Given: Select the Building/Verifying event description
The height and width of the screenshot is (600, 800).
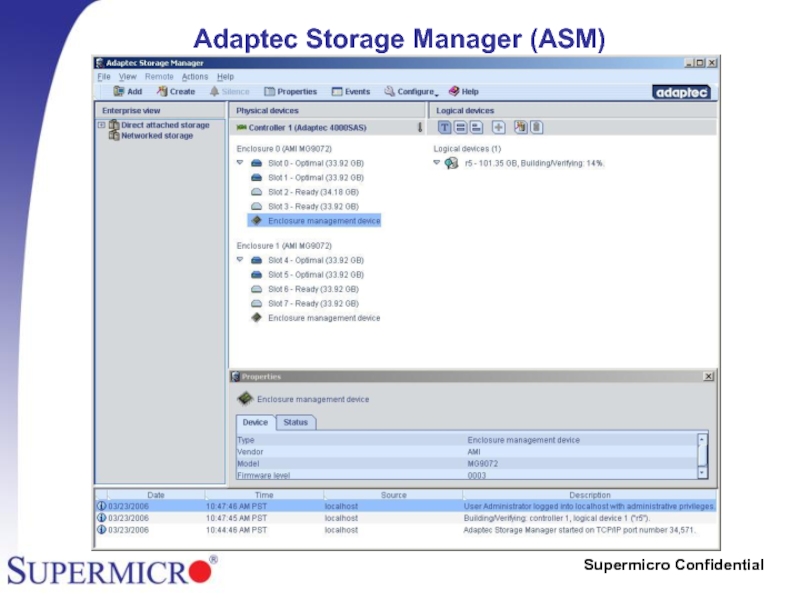Looking at the screenshot, I should click(557, 518).
